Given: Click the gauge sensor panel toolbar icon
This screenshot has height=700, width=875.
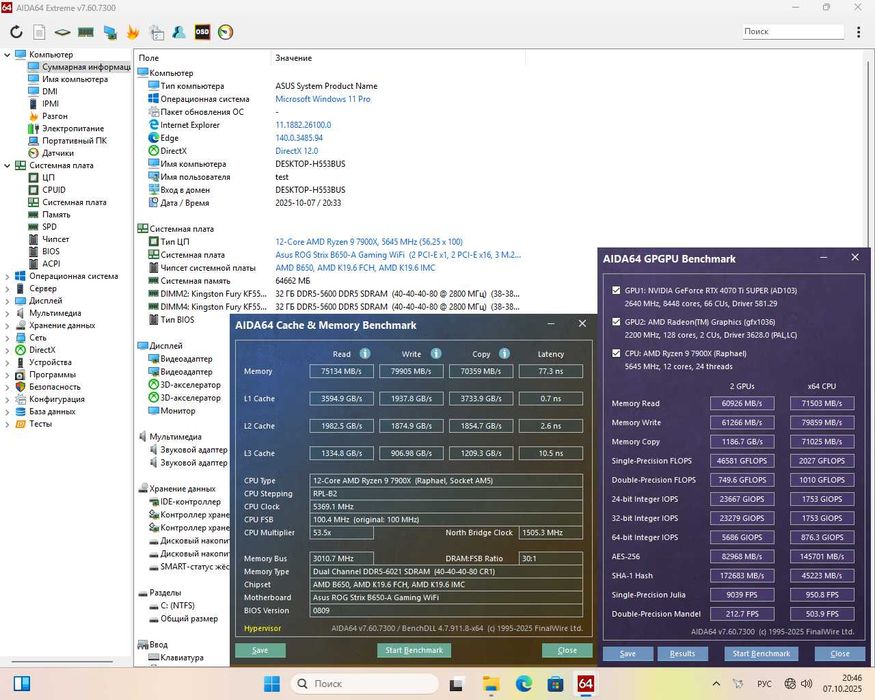Looking at the screenshot, I should coord(225,32).
